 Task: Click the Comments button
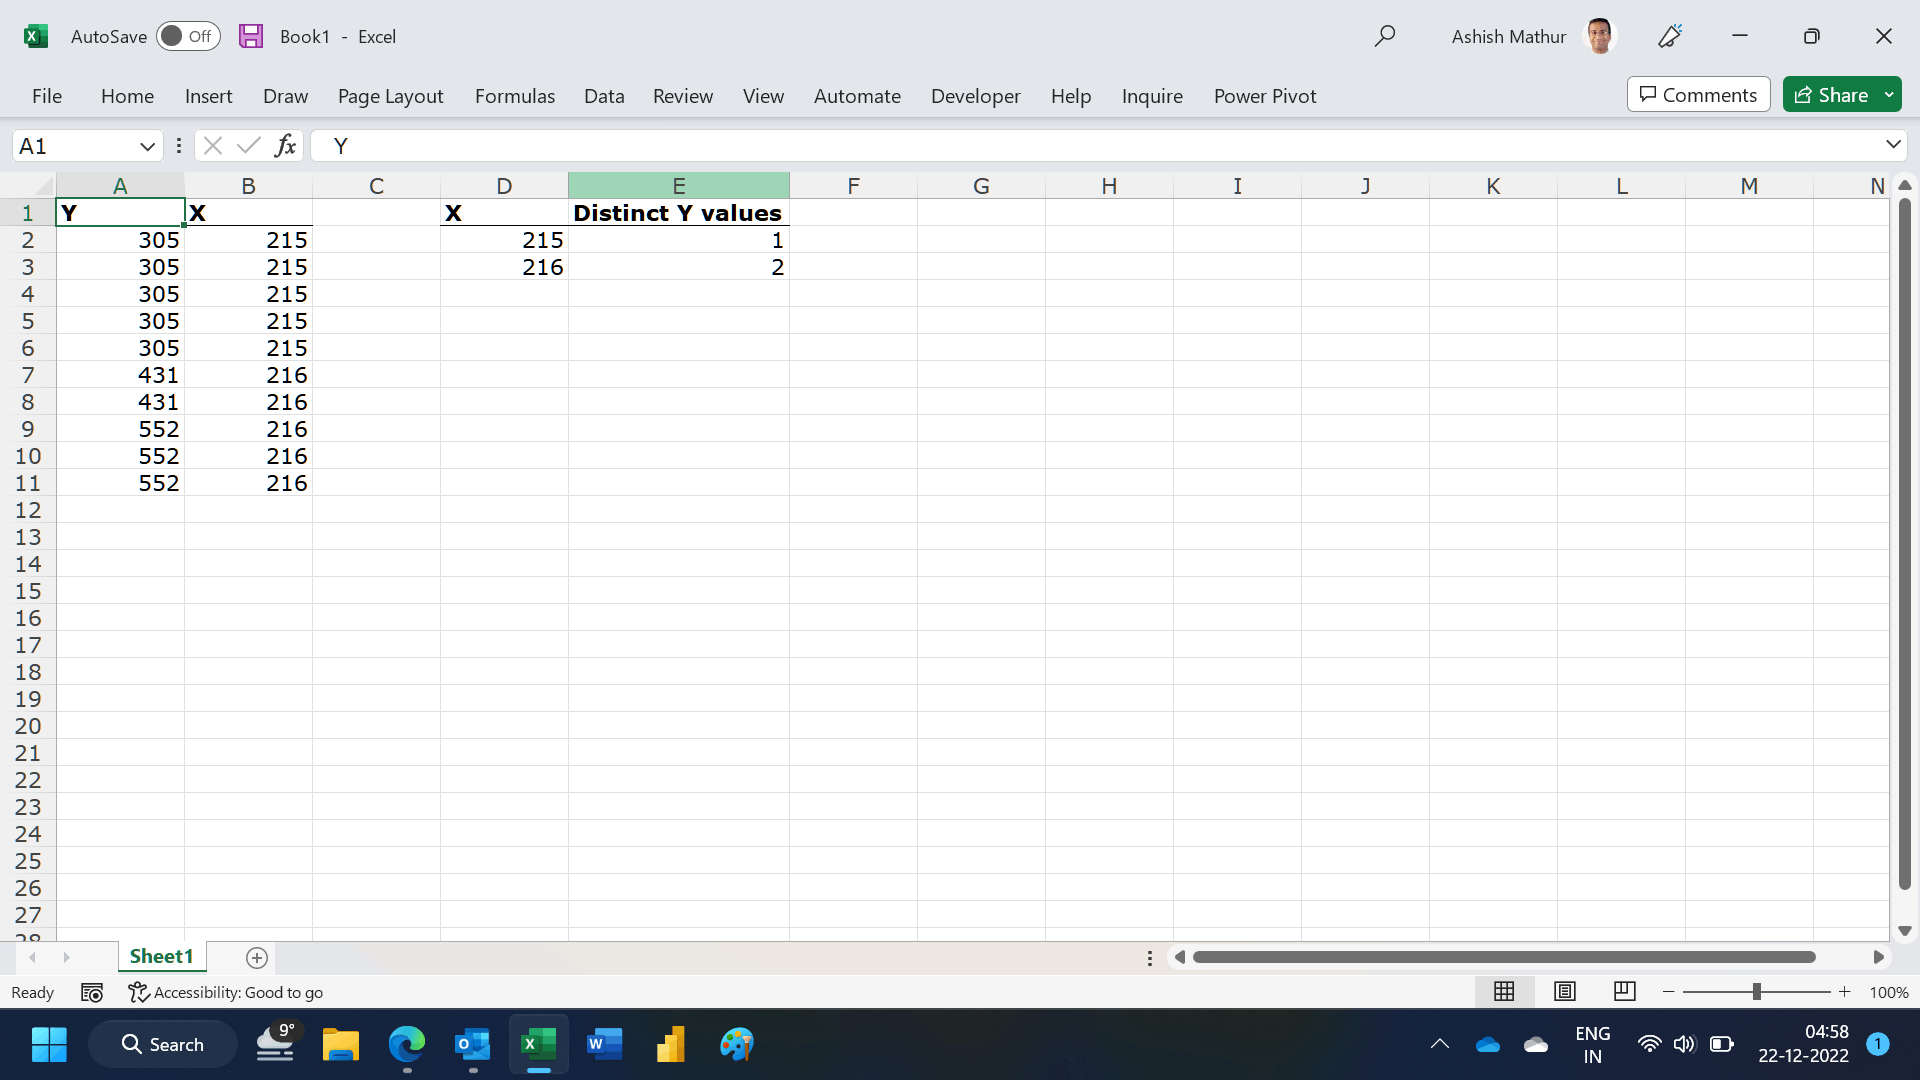point(1698,95)
